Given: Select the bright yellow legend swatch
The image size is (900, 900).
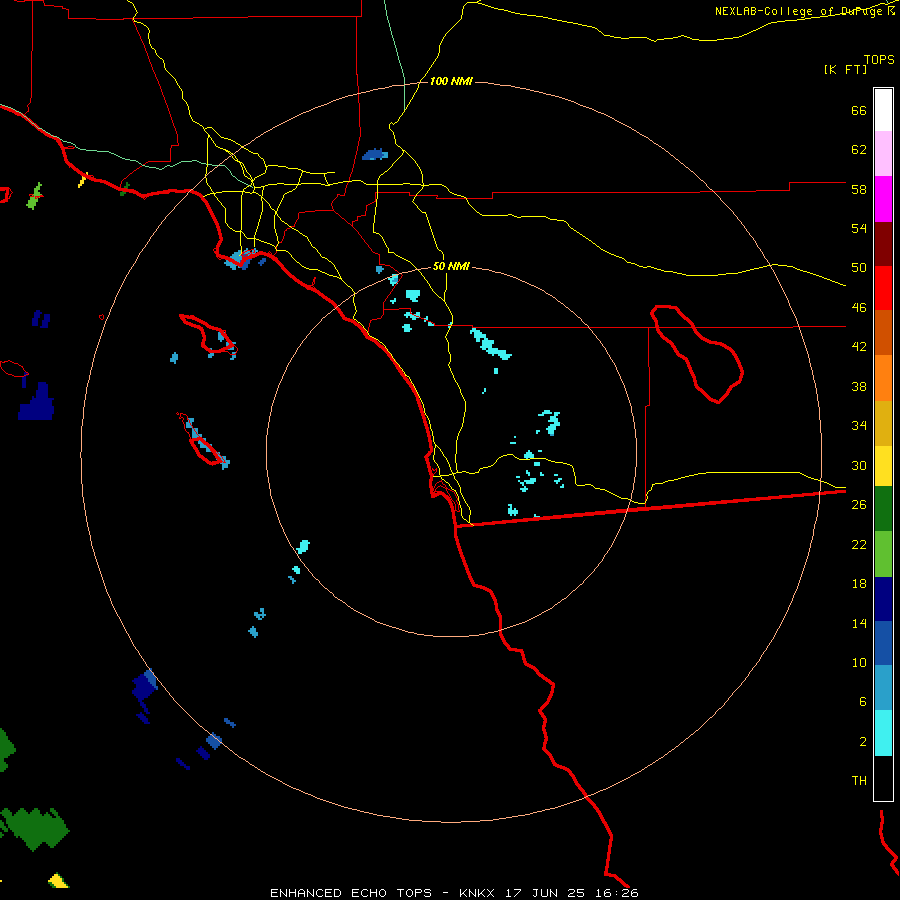Looking at the screenshot, I should point(883,466).
